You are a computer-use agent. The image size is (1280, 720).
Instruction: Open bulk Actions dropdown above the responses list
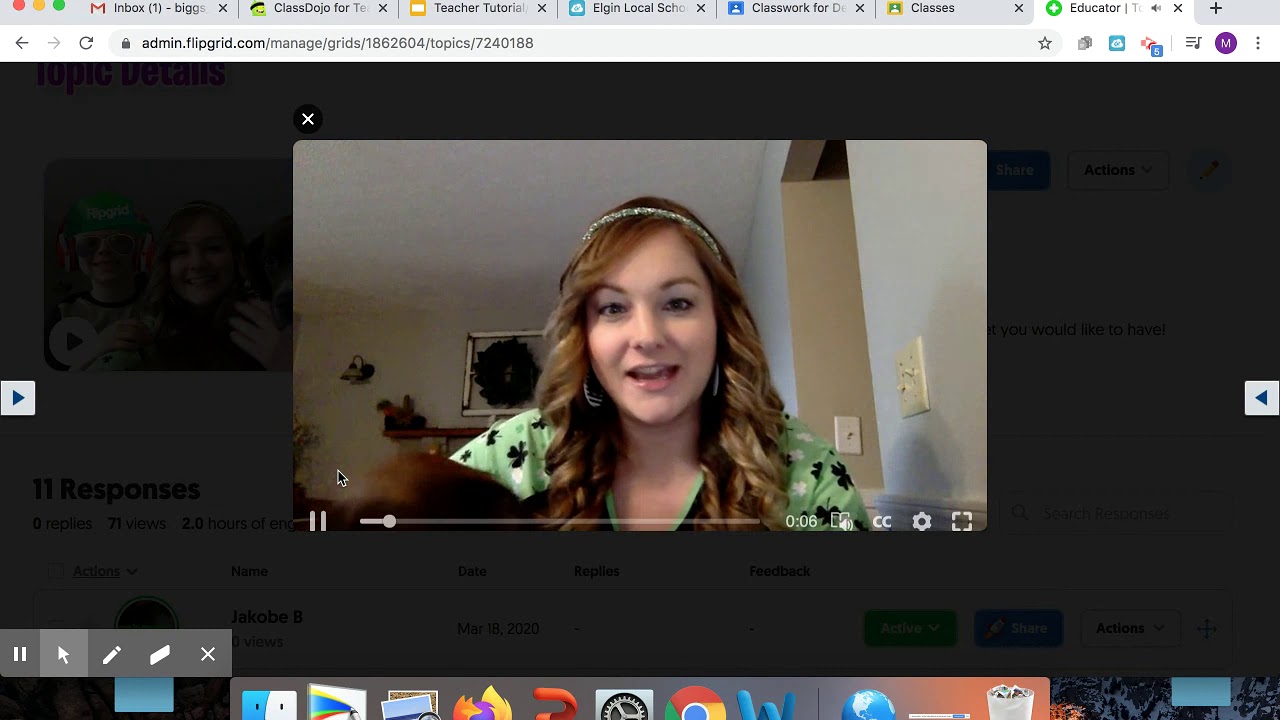[x=105, y=571]
